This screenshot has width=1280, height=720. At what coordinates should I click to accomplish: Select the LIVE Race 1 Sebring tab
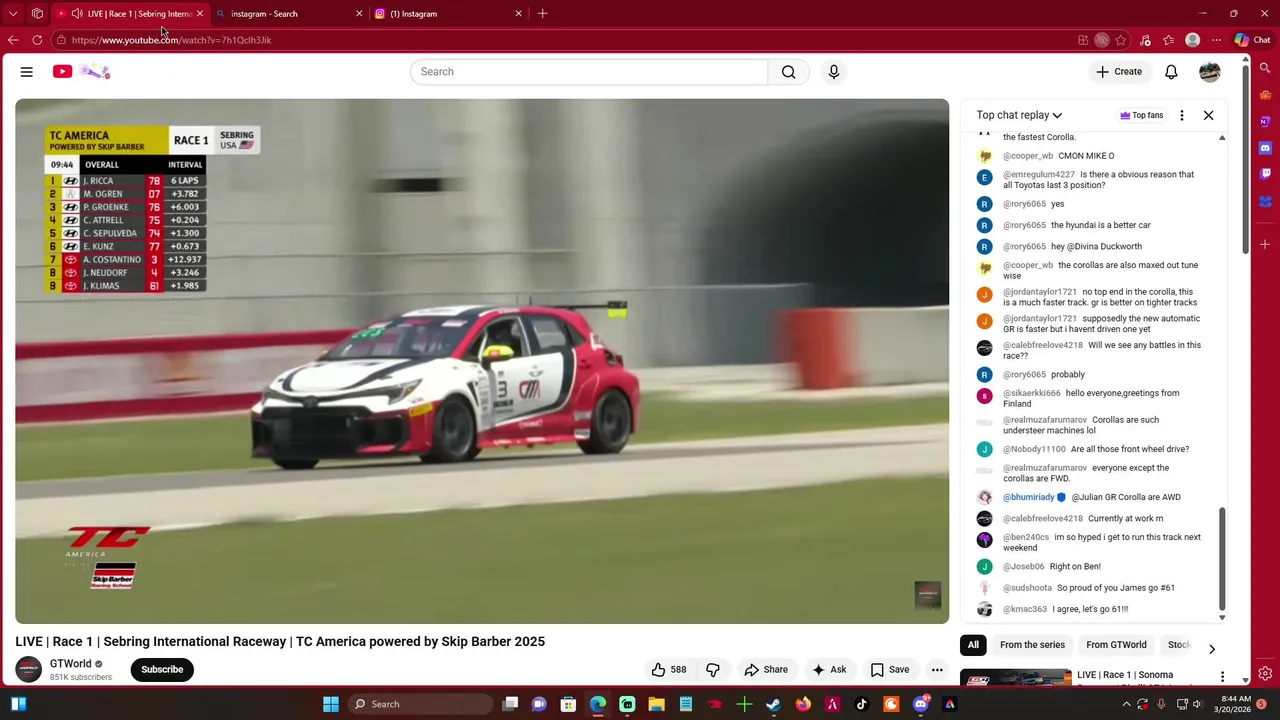click(x=130, y=14)
